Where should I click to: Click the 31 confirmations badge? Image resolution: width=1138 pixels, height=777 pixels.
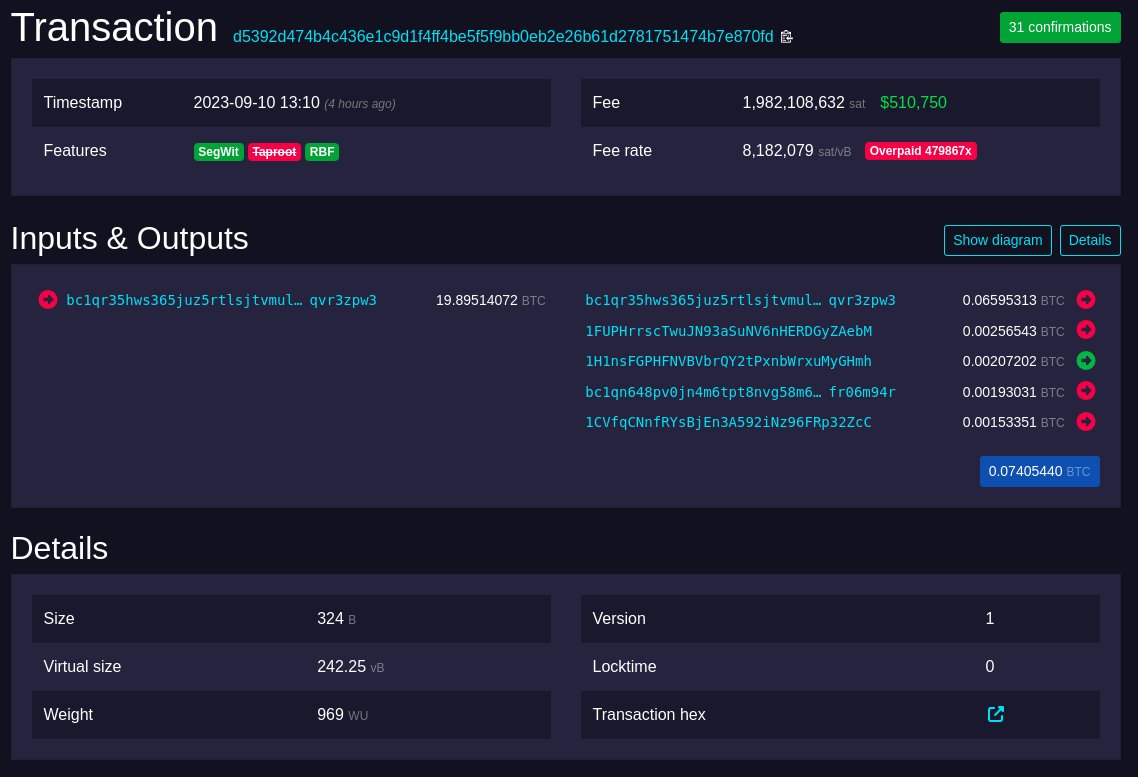point(1059,27)
